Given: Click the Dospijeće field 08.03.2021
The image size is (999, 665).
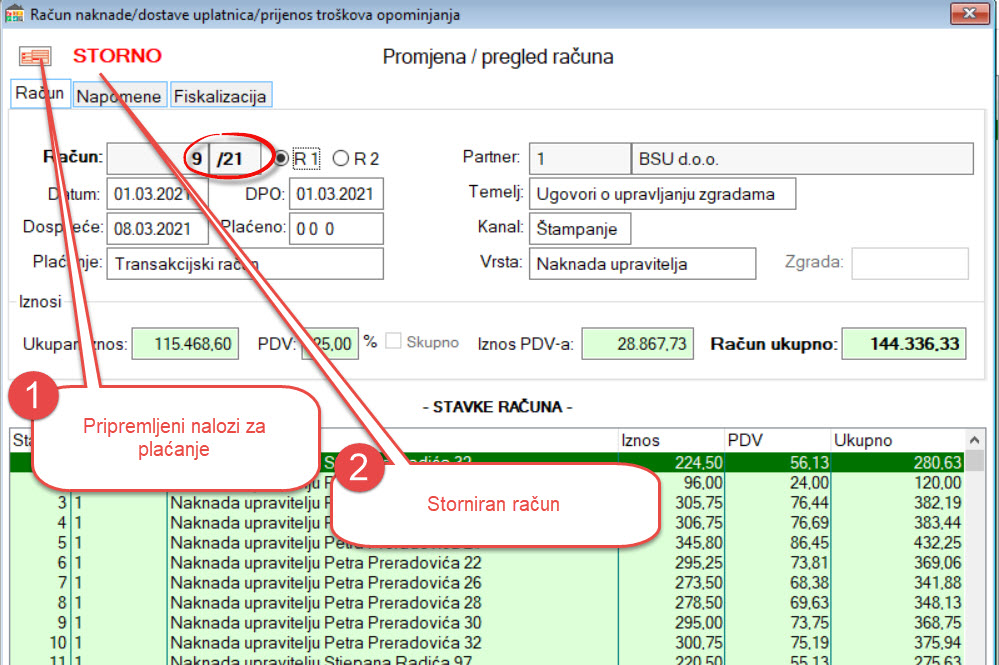Looking at the screenshot, I should point(157,228).
